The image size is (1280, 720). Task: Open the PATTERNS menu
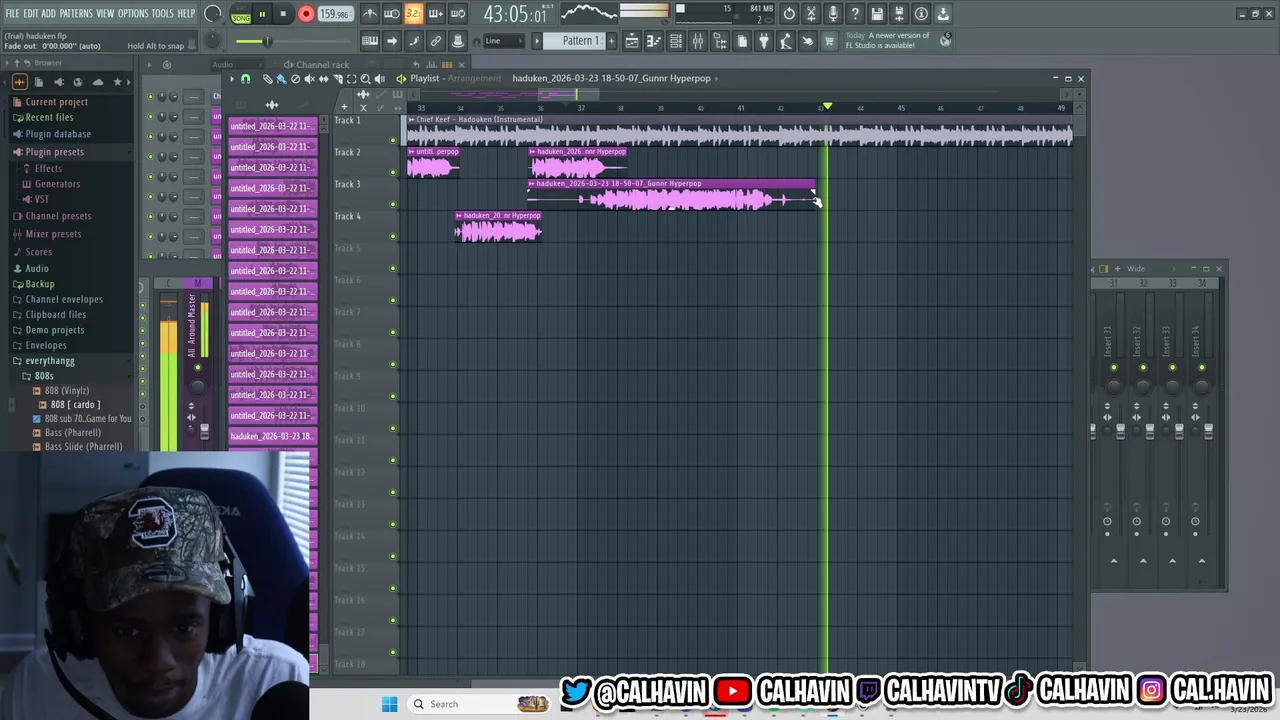76,13
